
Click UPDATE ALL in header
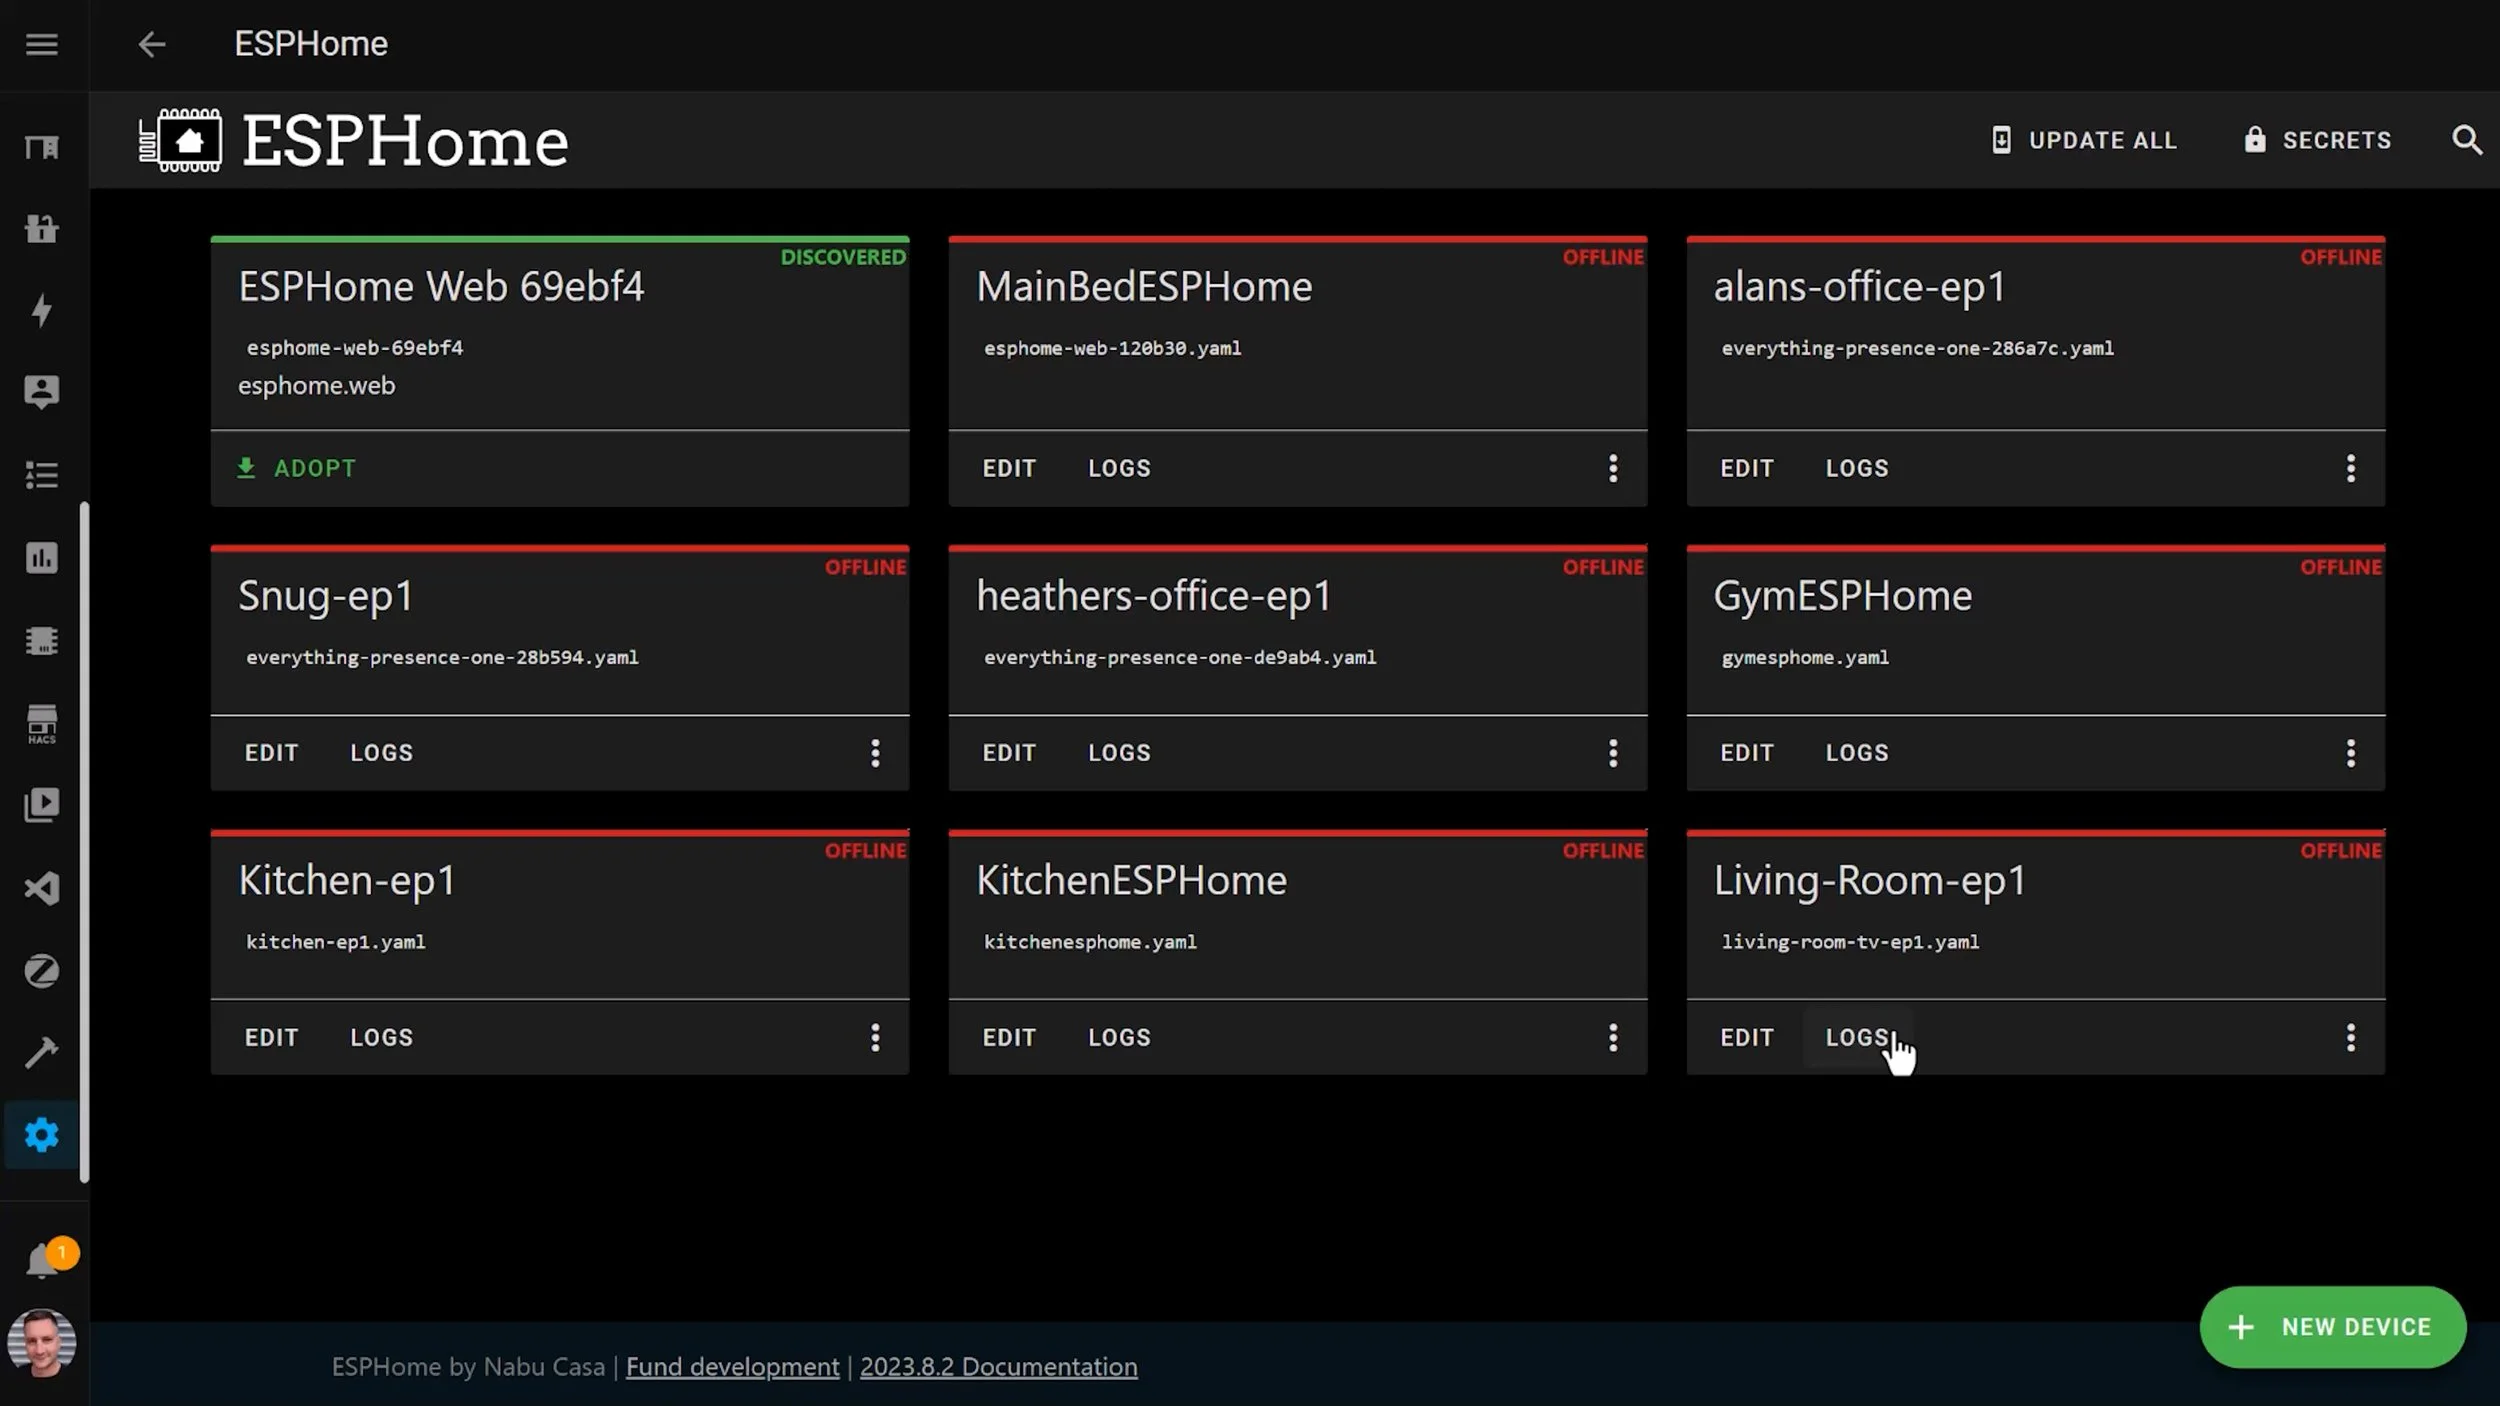point(2084,140)
